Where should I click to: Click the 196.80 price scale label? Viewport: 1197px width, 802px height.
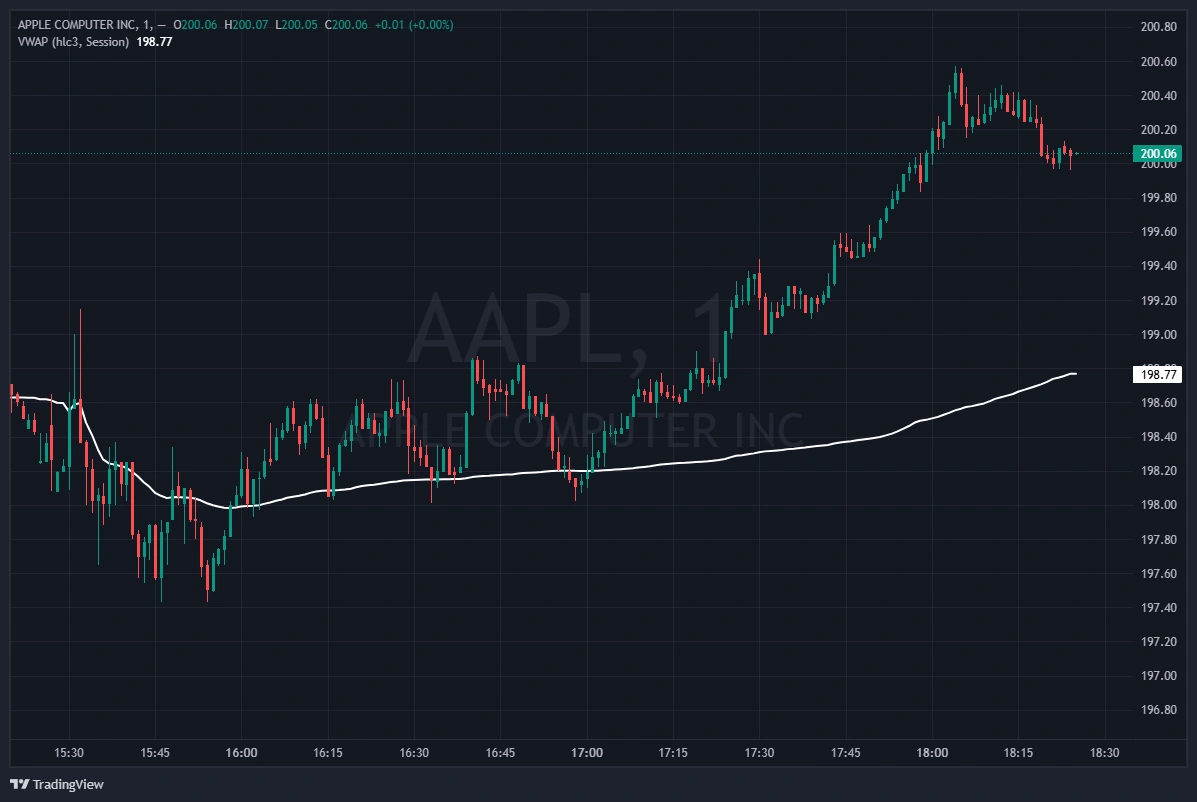click(1158, 710)
